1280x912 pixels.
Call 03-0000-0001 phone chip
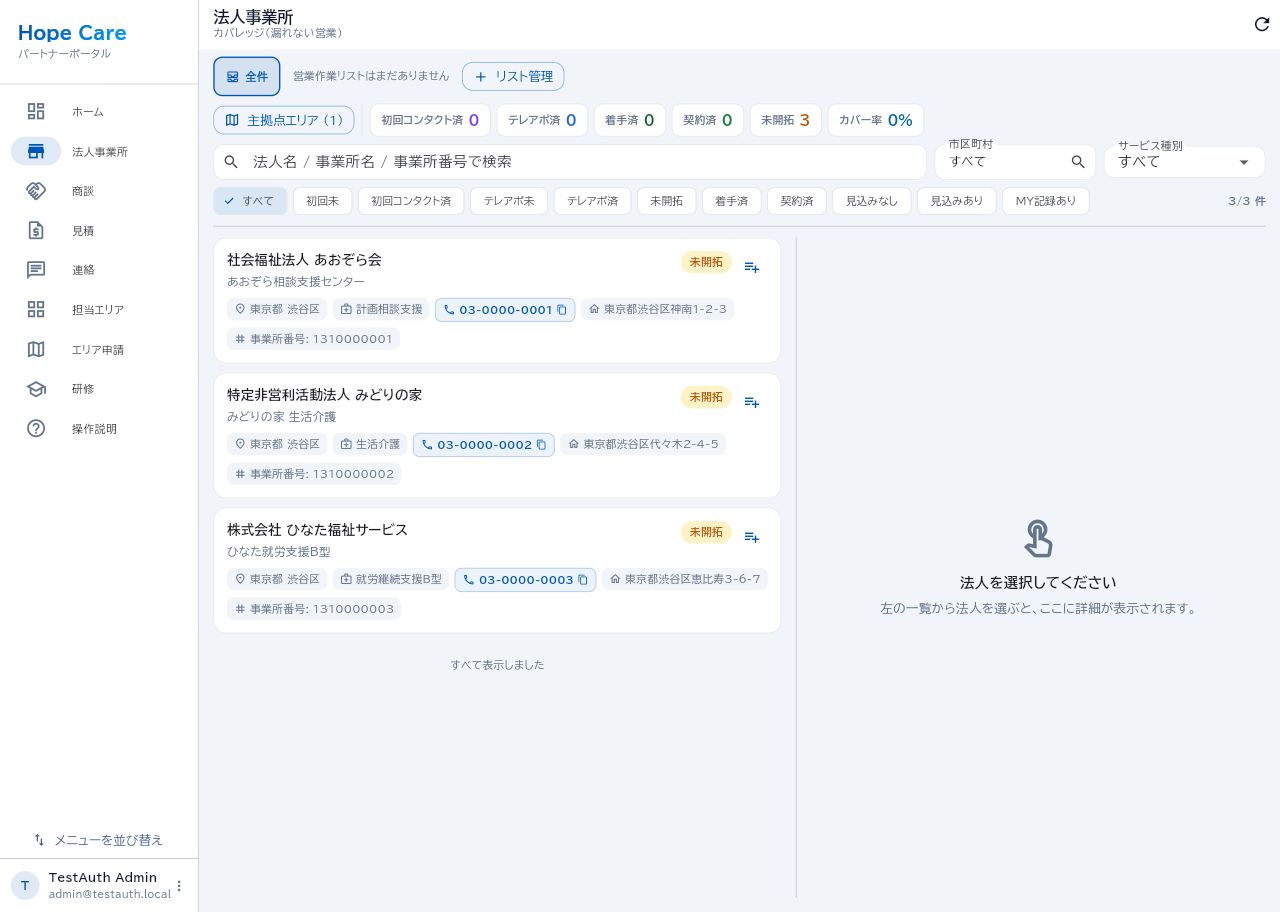(x=505, y=310)
